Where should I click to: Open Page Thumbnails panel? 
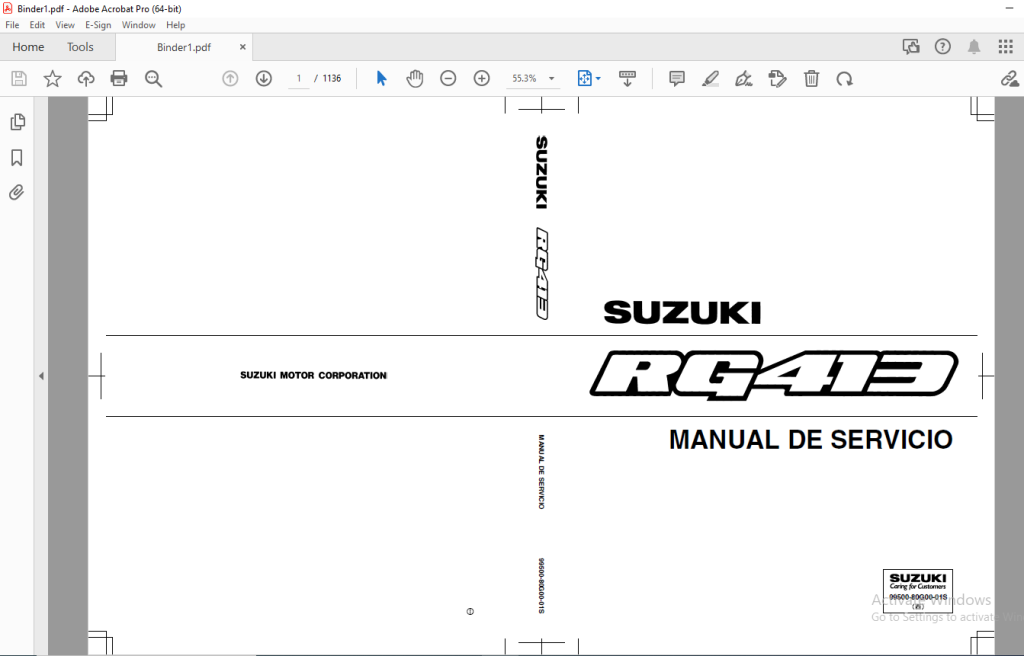point(18,122)
